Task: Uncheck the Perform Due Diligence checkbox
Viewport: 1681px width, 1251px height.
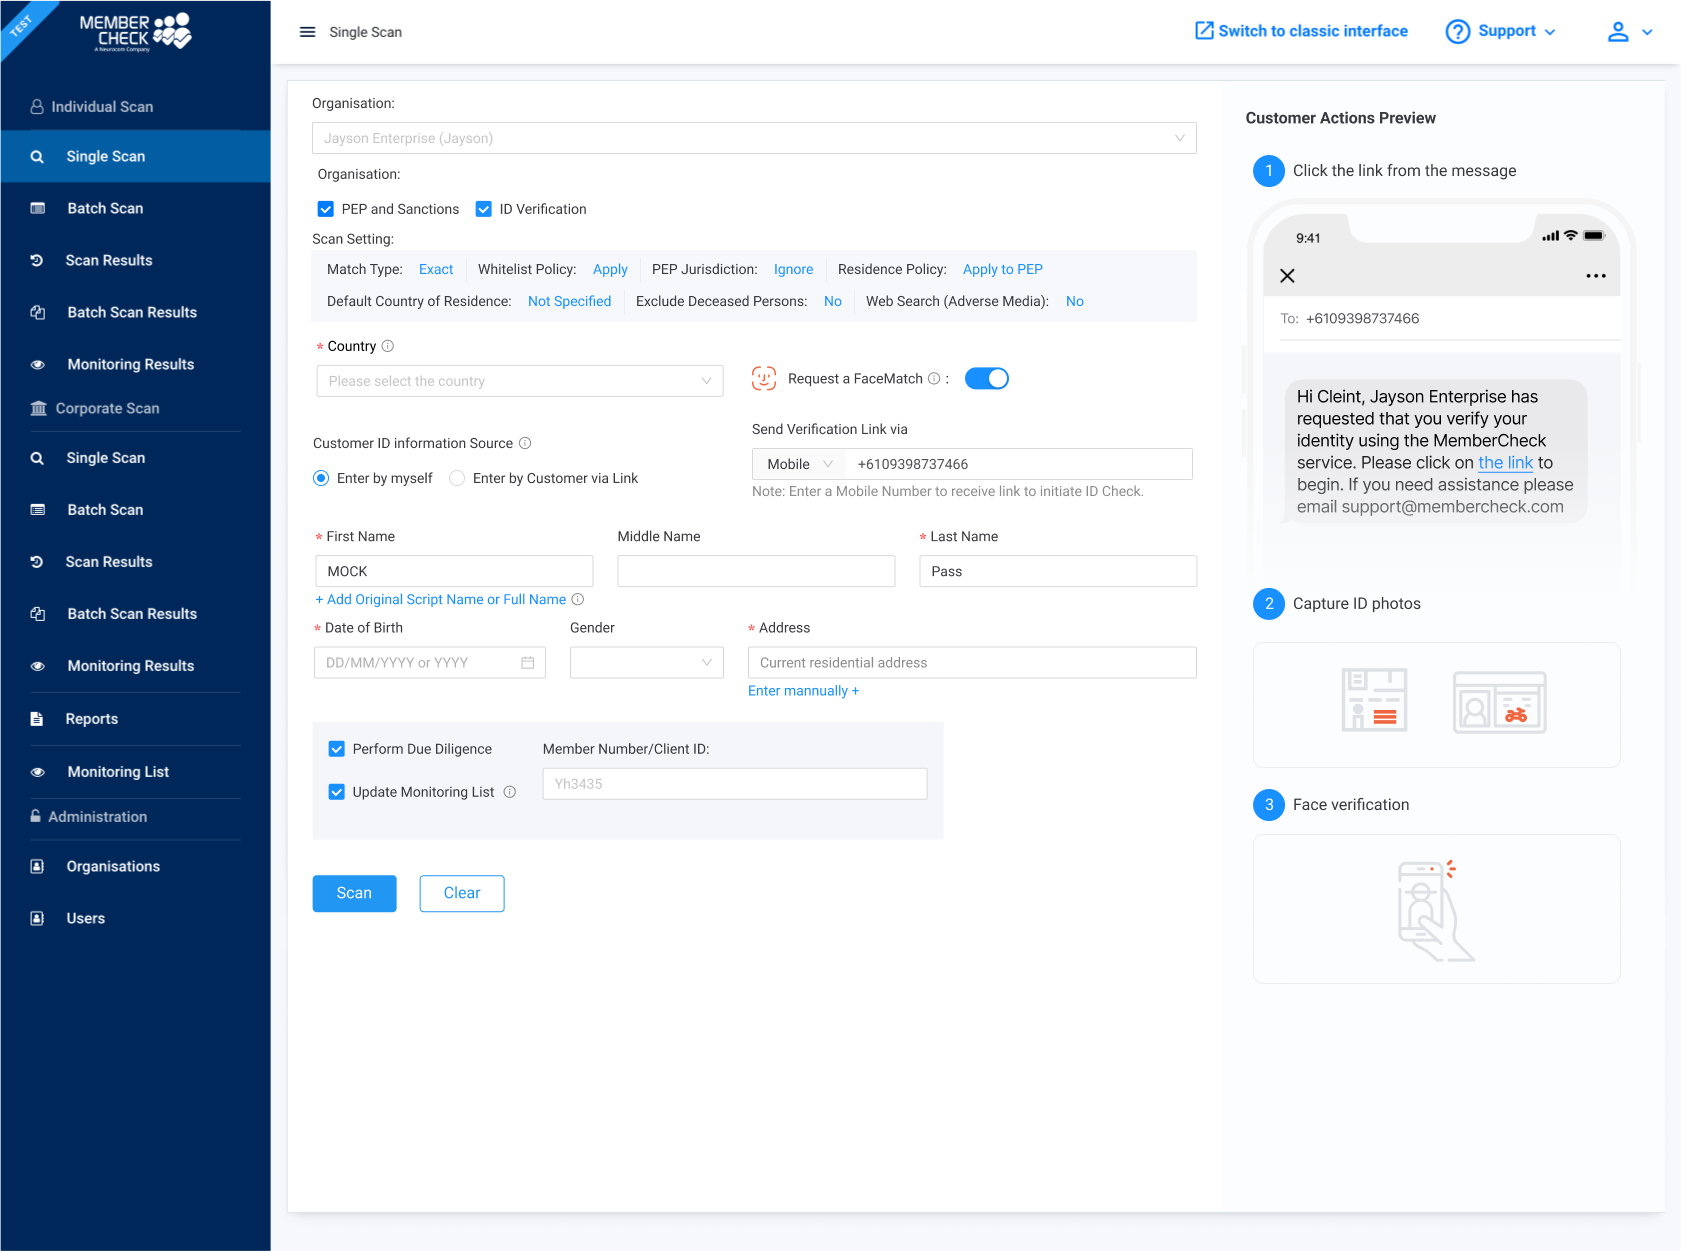Action: (337, 749)
